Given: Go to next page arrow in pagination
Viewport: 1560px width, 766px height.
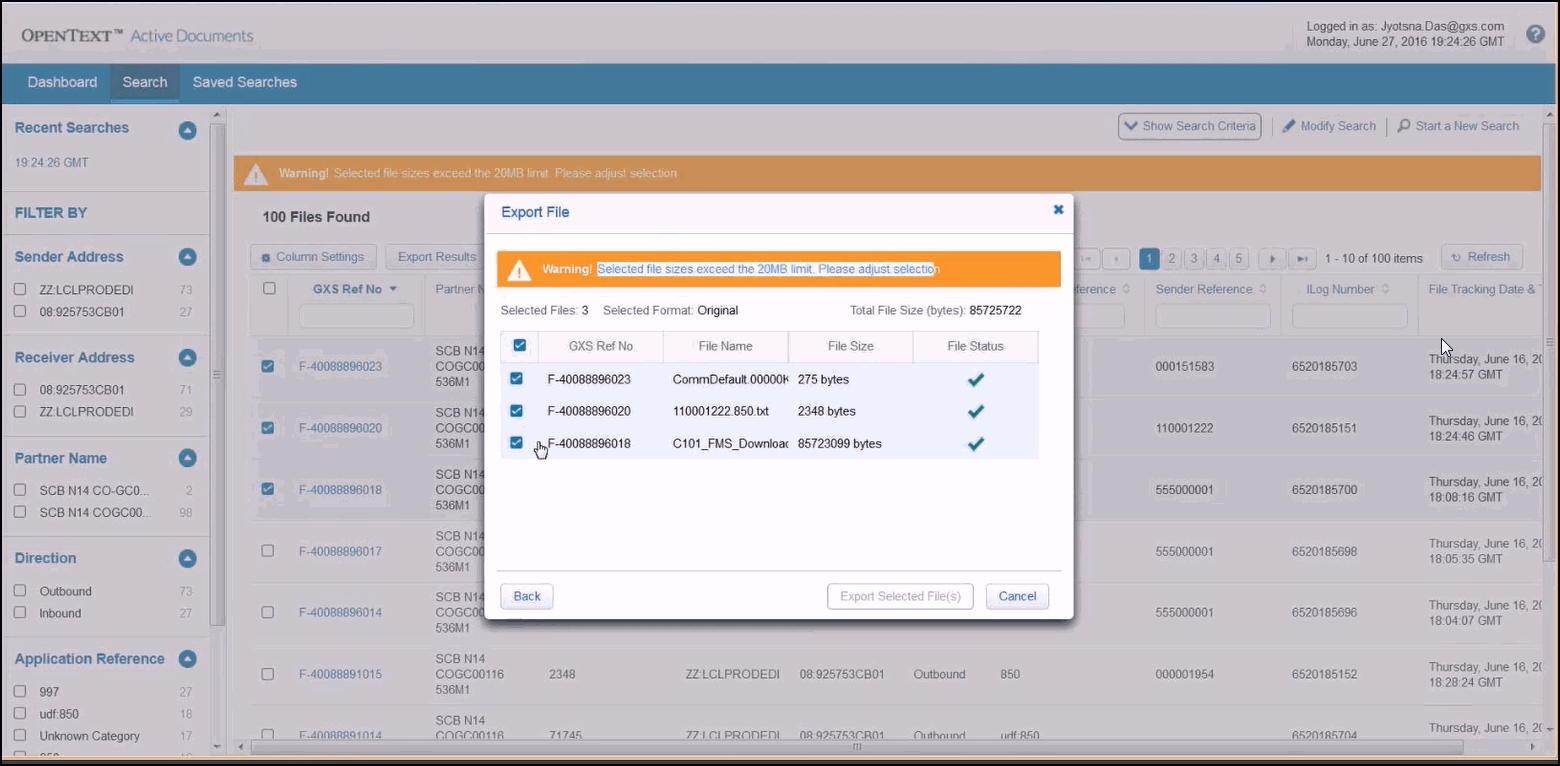Looking at the screenshot, I should click(x=1271, y=259).
